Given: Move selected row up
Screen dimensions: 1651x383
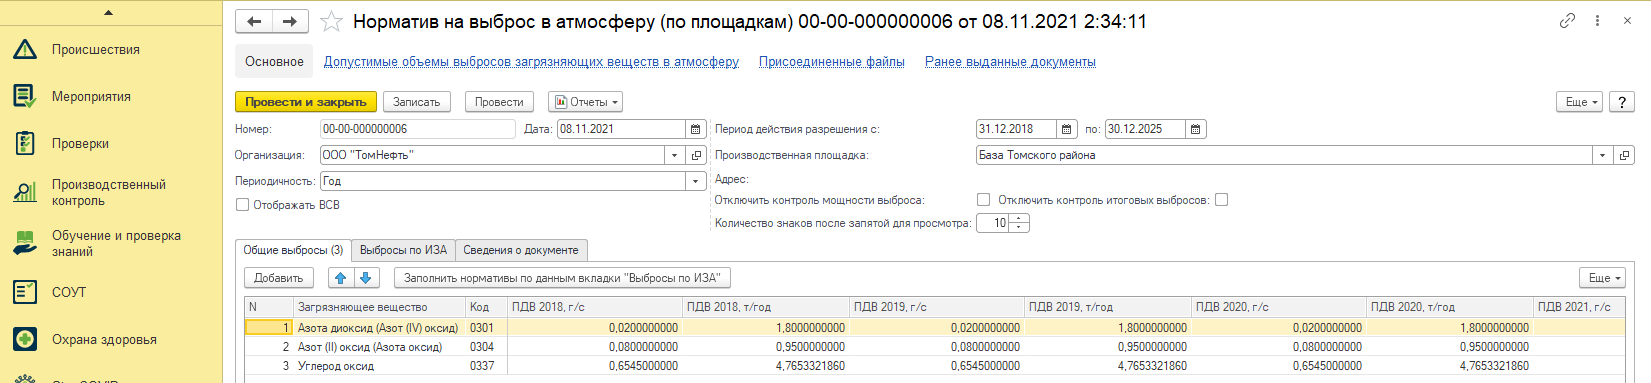Looking at the screenshot, I should coord(341,278).
